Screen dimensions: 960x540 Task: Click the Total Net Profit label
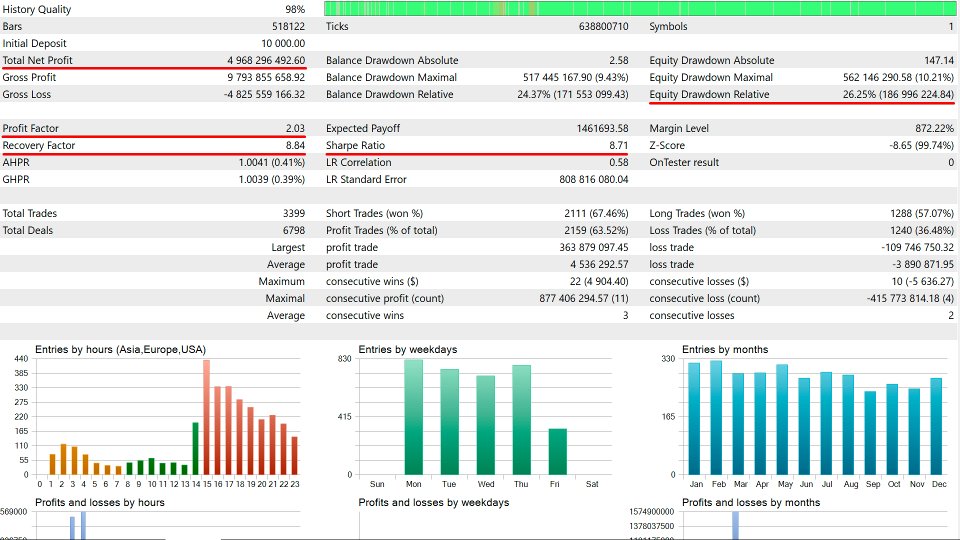point(37,60)
